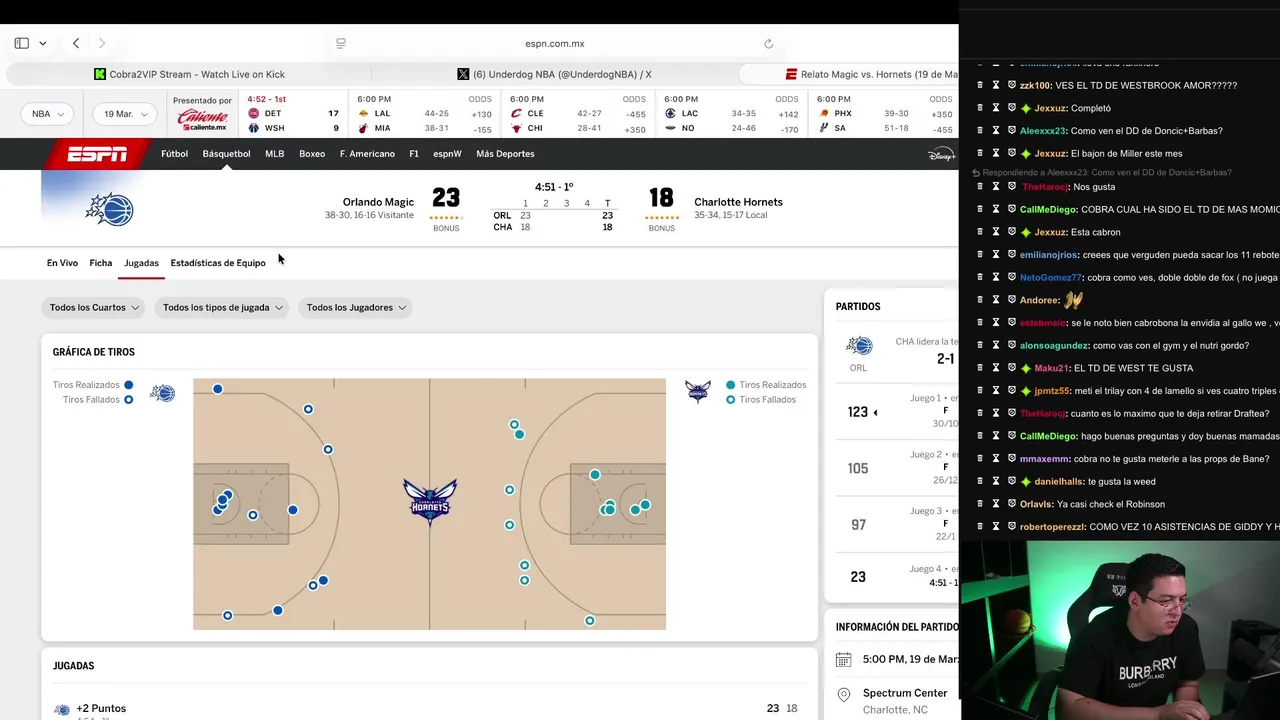Open the LAC vs NO scoreboard game

(x=731, y=114)
